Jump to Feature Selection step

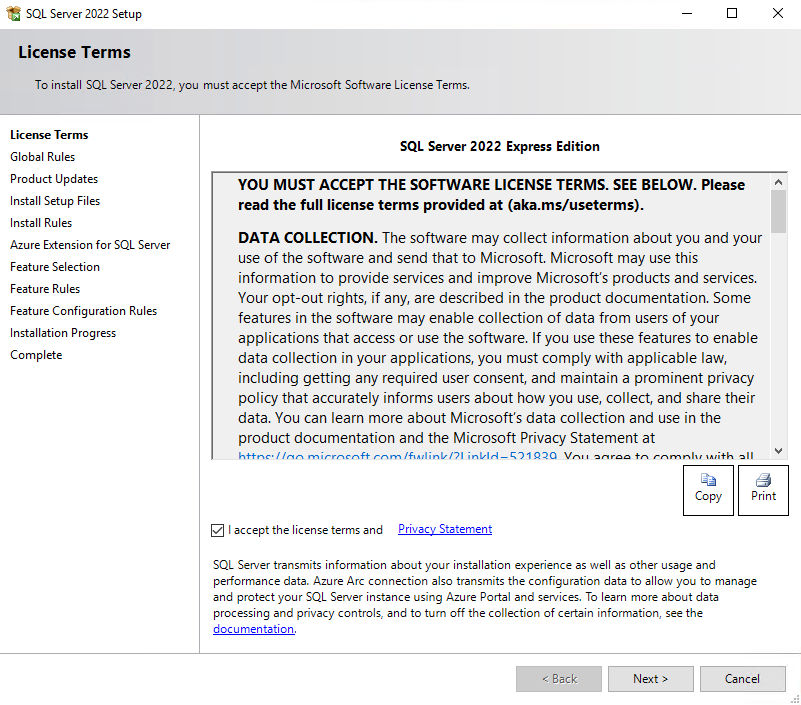pyautogui.click(x=55, y=267)
